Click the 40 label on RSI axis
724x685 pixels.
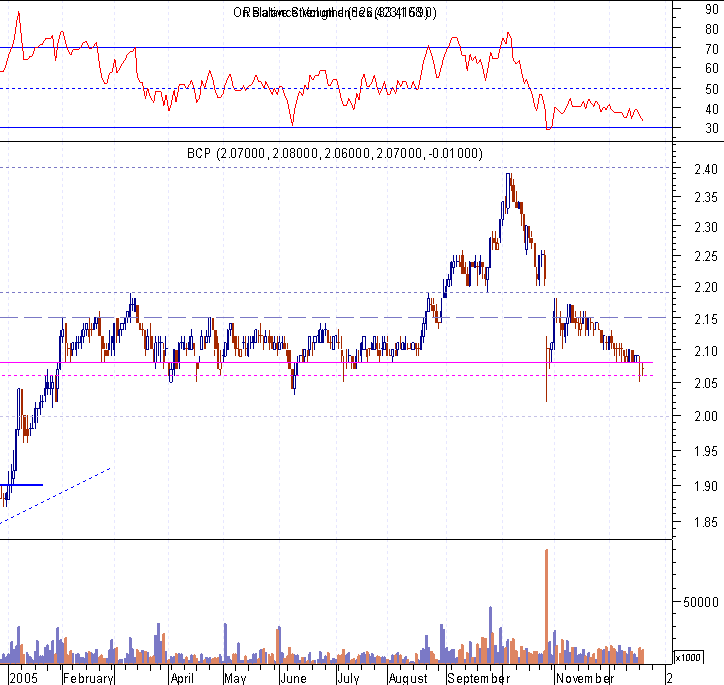point(712,109)
